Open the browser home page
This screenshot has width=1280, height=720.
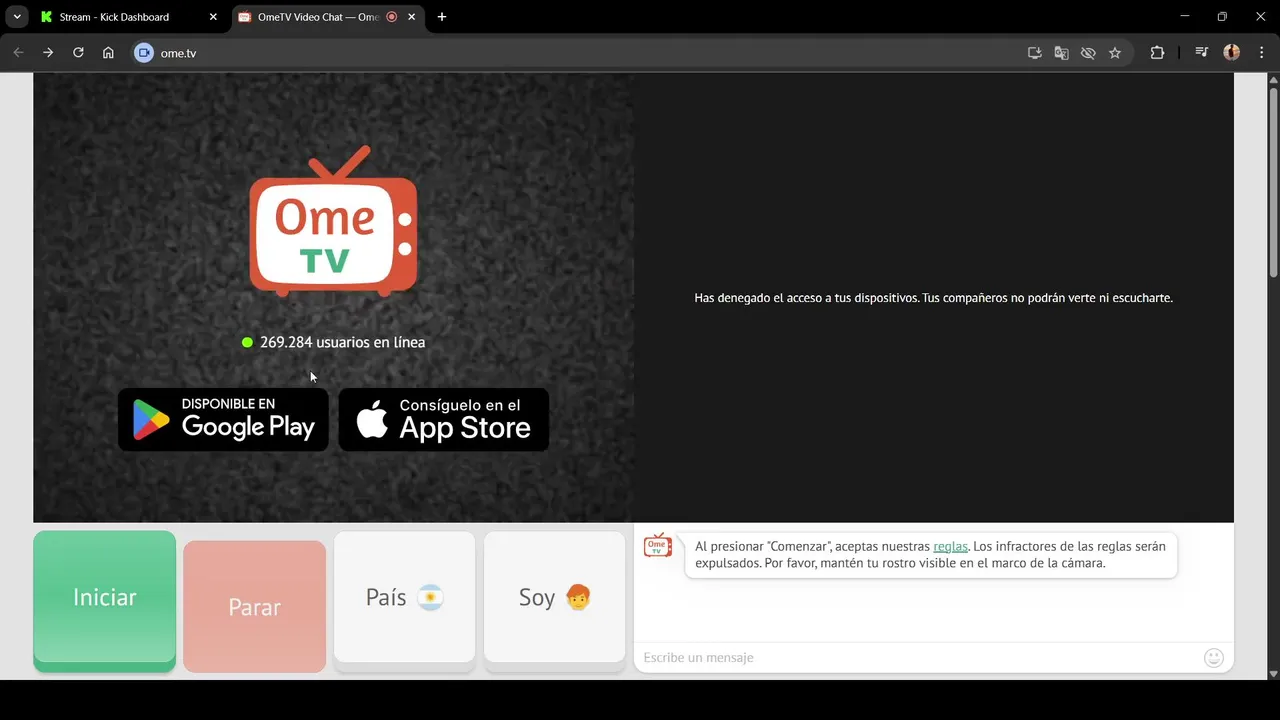[108, 53]
